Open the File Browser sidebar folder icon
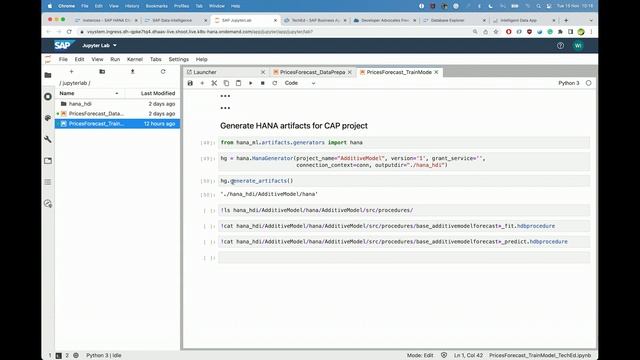Viewport: 640px width, 360px height. pos(48,75)
